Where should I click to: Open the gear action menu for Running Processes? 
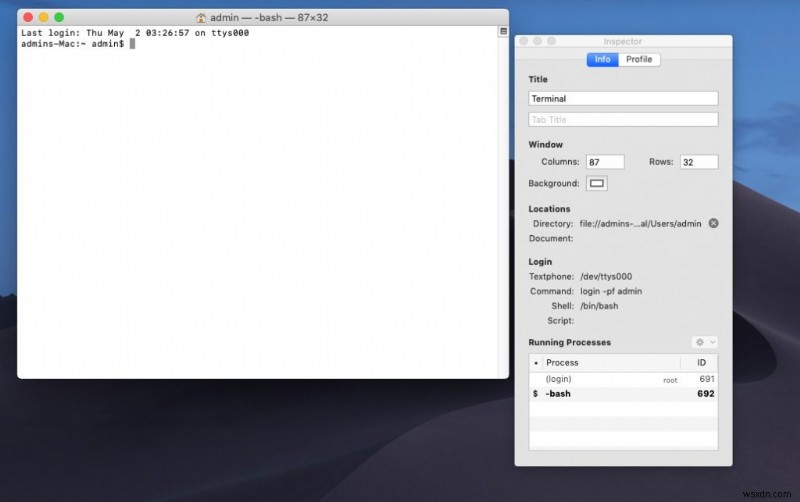705,342
